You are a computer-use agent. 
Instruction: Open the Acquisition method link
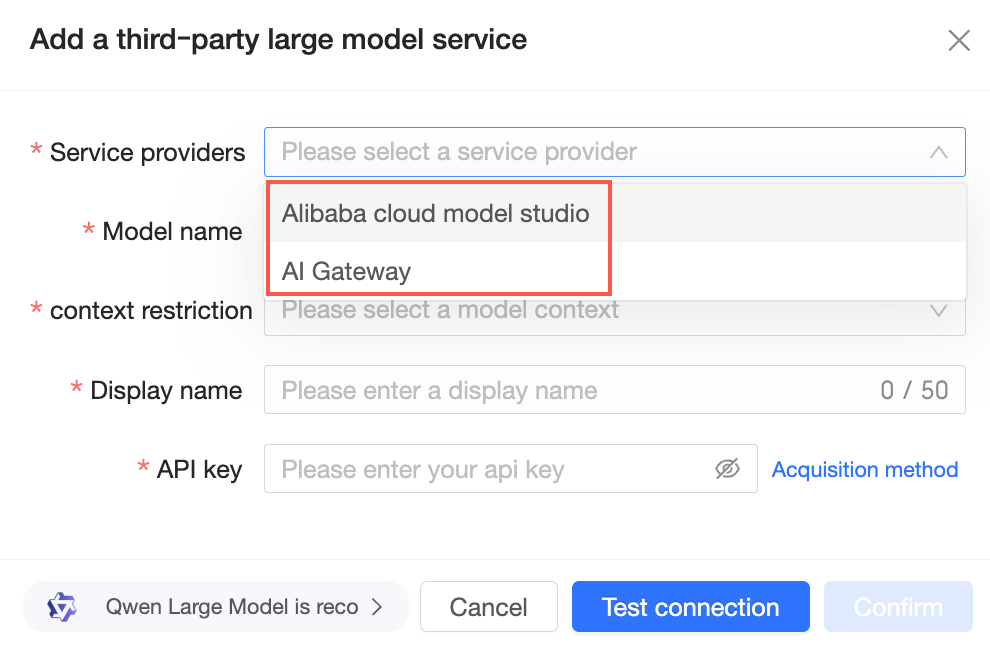pos(864,470)
